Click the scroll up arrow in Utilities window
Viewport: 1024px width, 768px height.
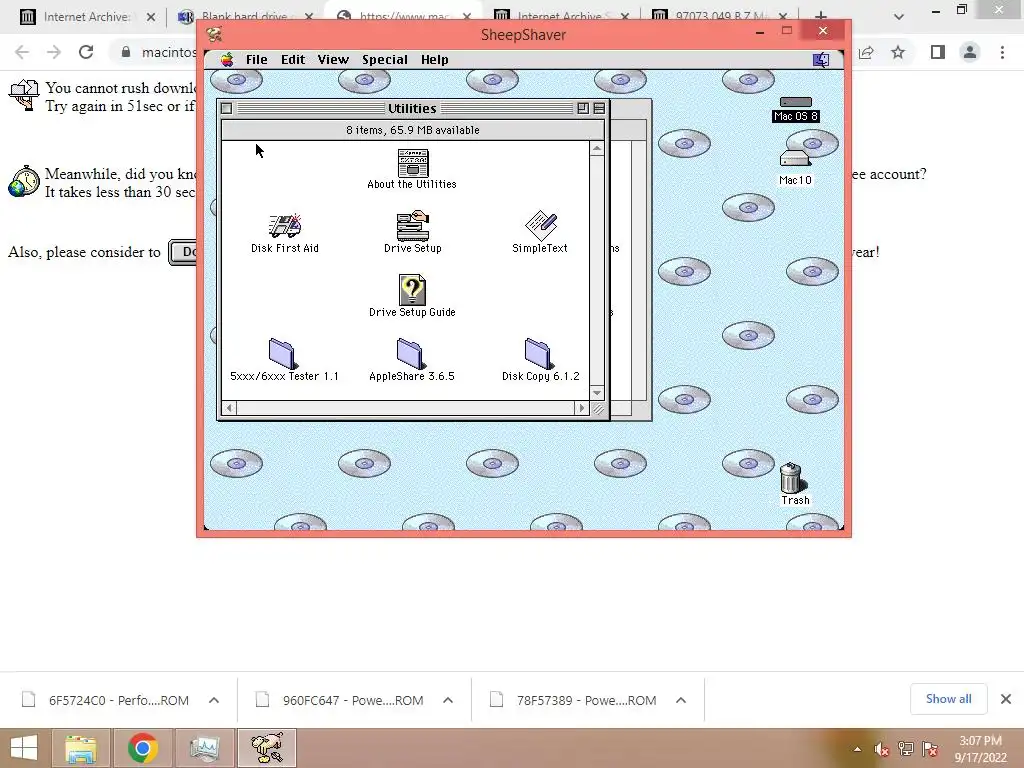coord(597,150)
